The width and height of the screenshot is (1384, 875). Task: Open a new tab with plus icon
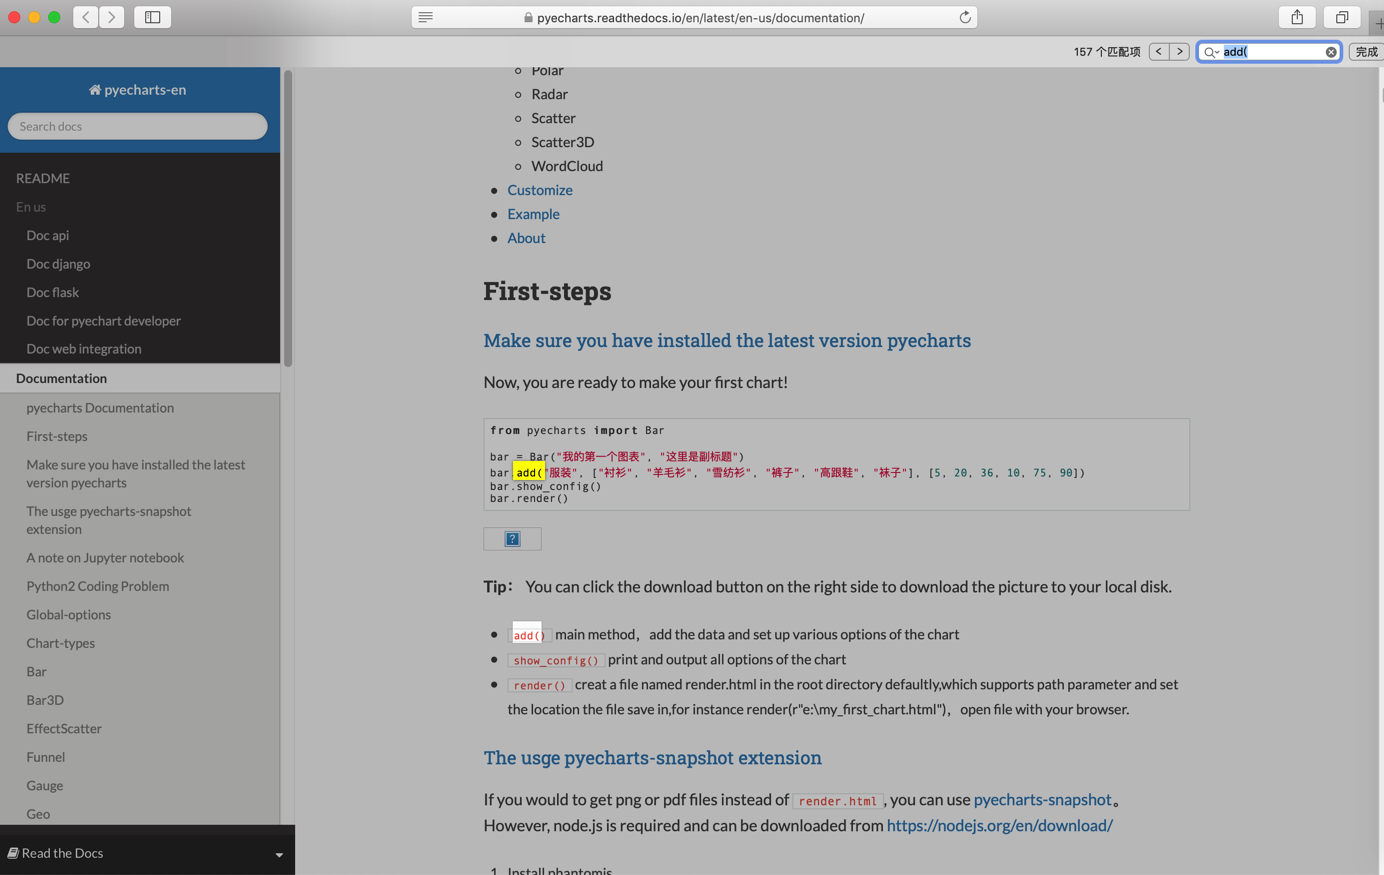[1378, 22]
